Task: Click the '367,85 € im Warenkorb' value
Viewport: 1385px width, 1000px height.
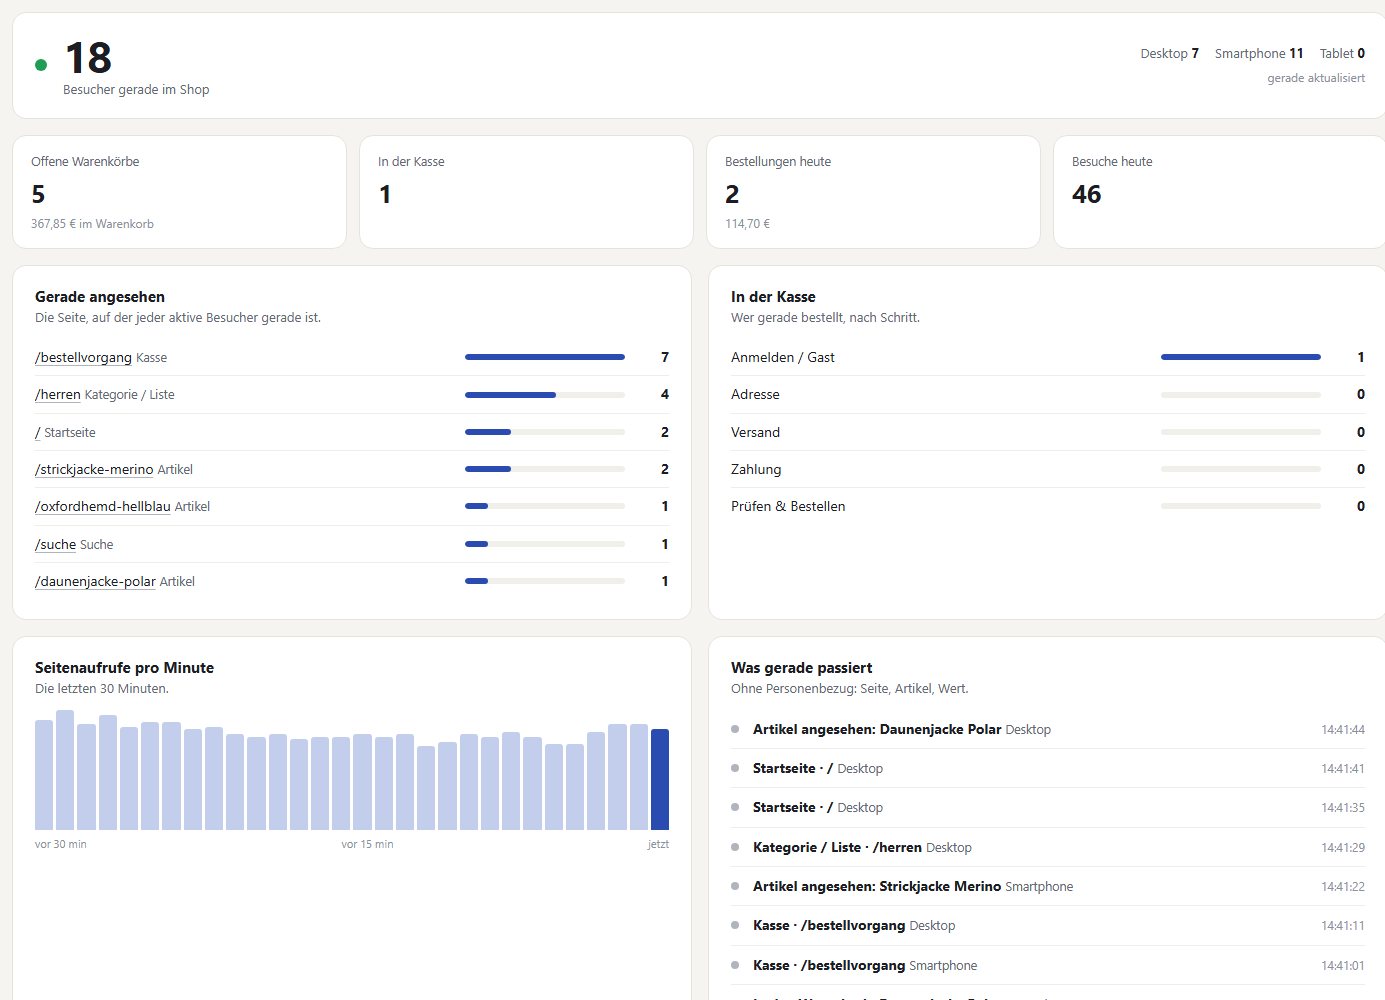Action: [x=92, y=224]
